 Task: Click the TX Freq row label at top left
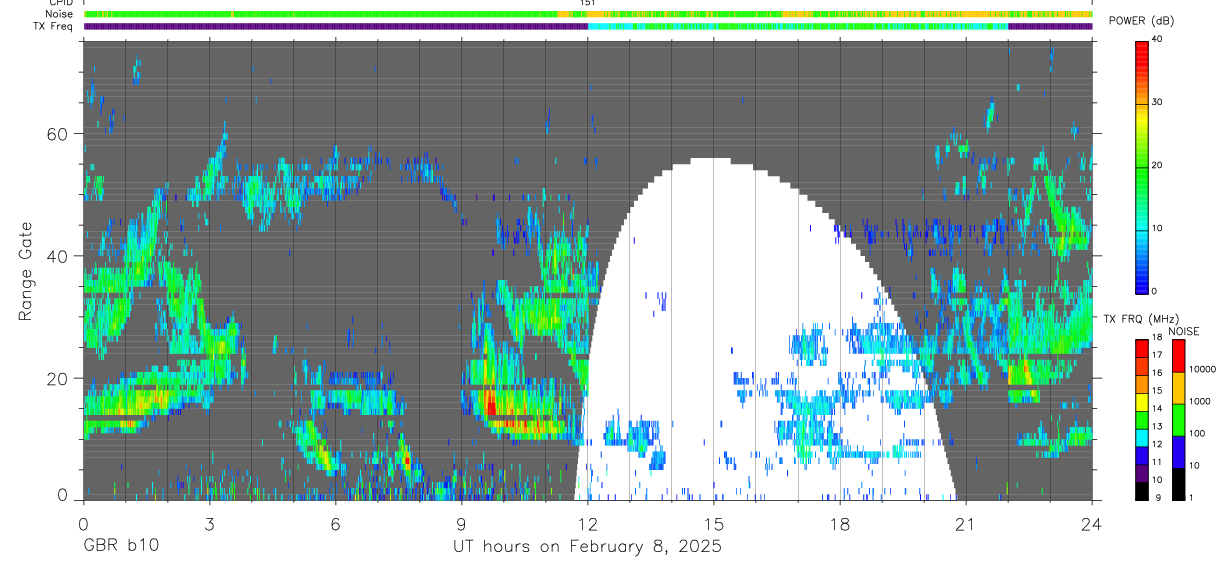[54, 26]
